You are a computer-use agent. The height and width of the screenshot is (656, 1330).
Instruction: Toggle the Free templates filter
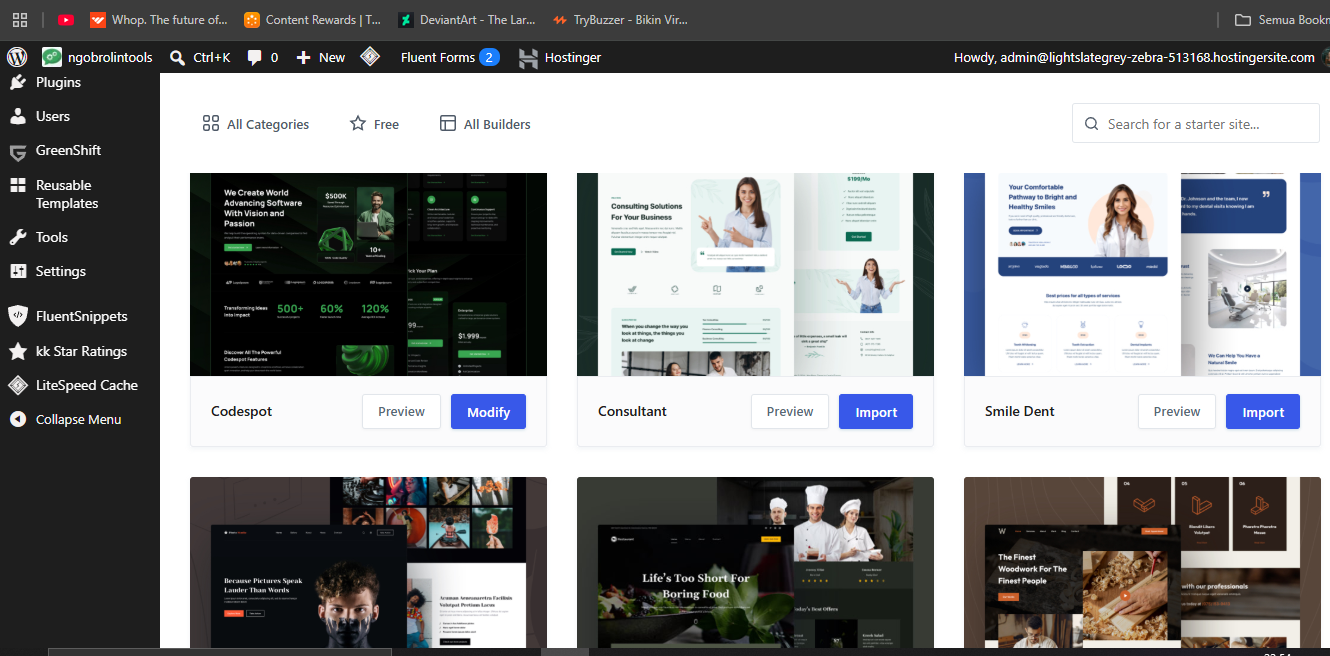(374, 124)
